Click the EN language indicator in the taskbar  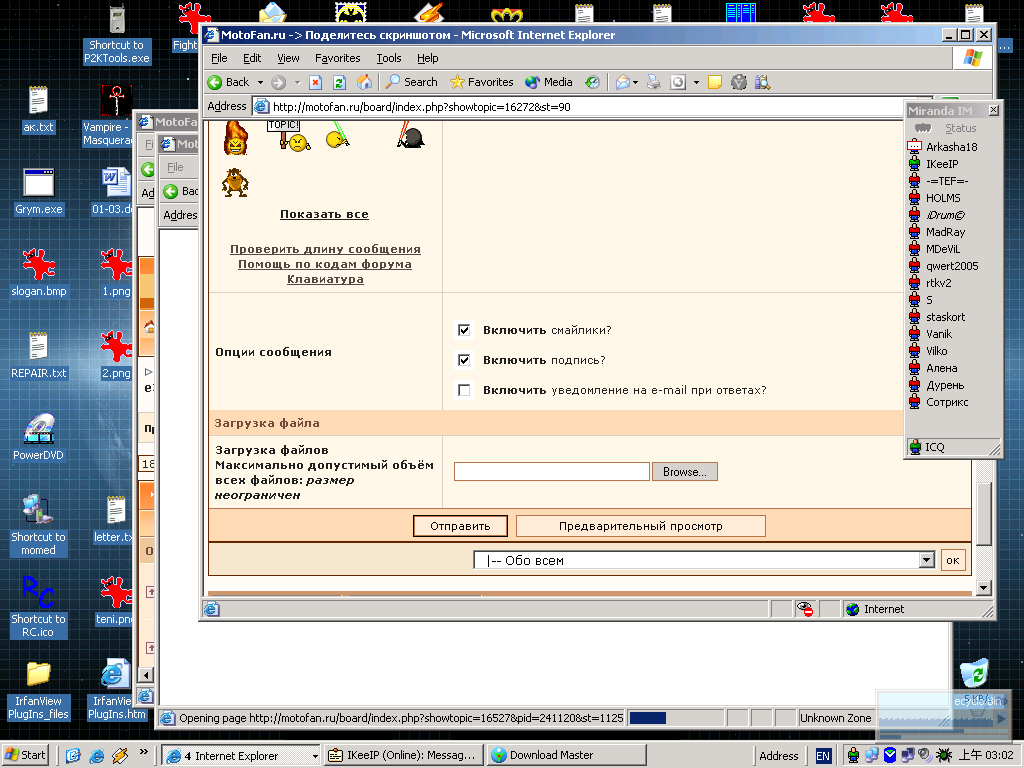coord(823,756)
